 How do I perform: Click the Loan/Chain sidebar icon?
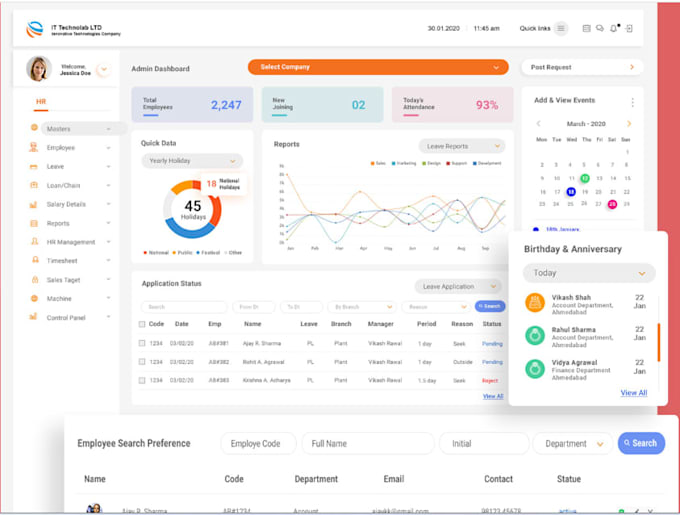[33, 185]
